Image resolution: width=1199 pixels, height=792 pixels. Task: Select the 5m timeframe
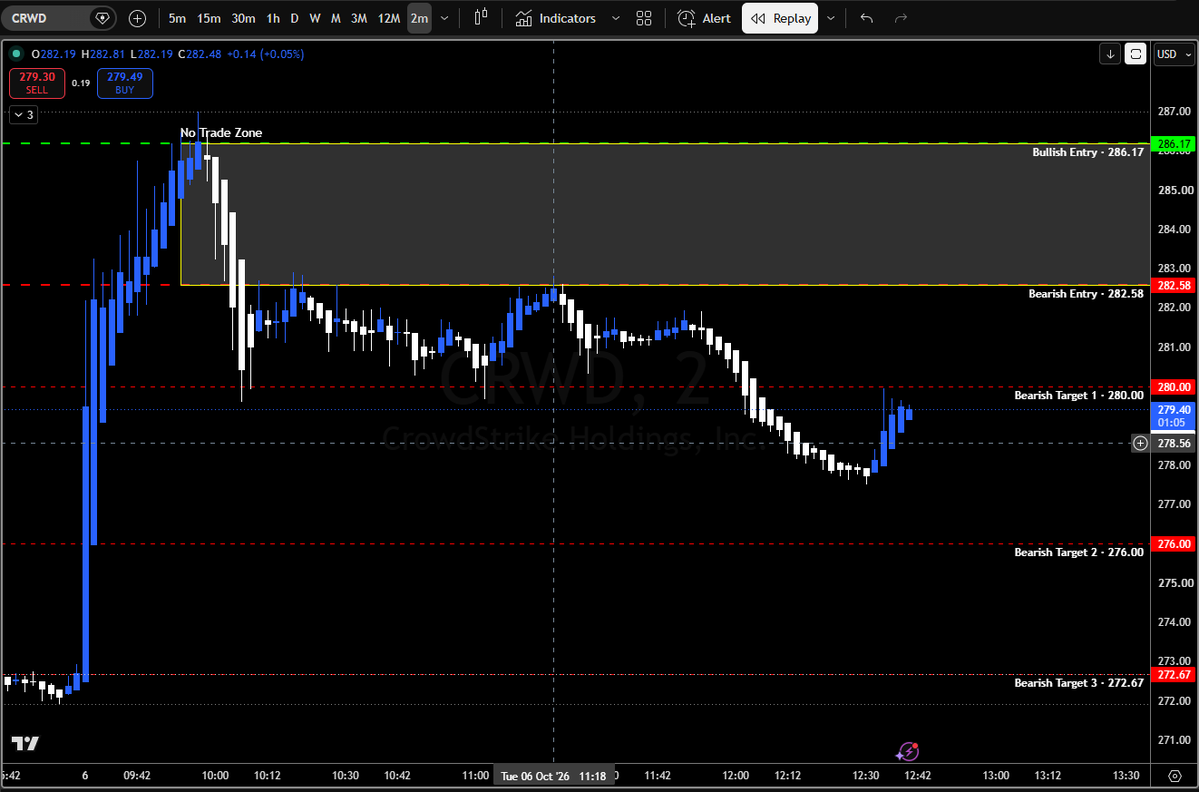coord(177,18)
